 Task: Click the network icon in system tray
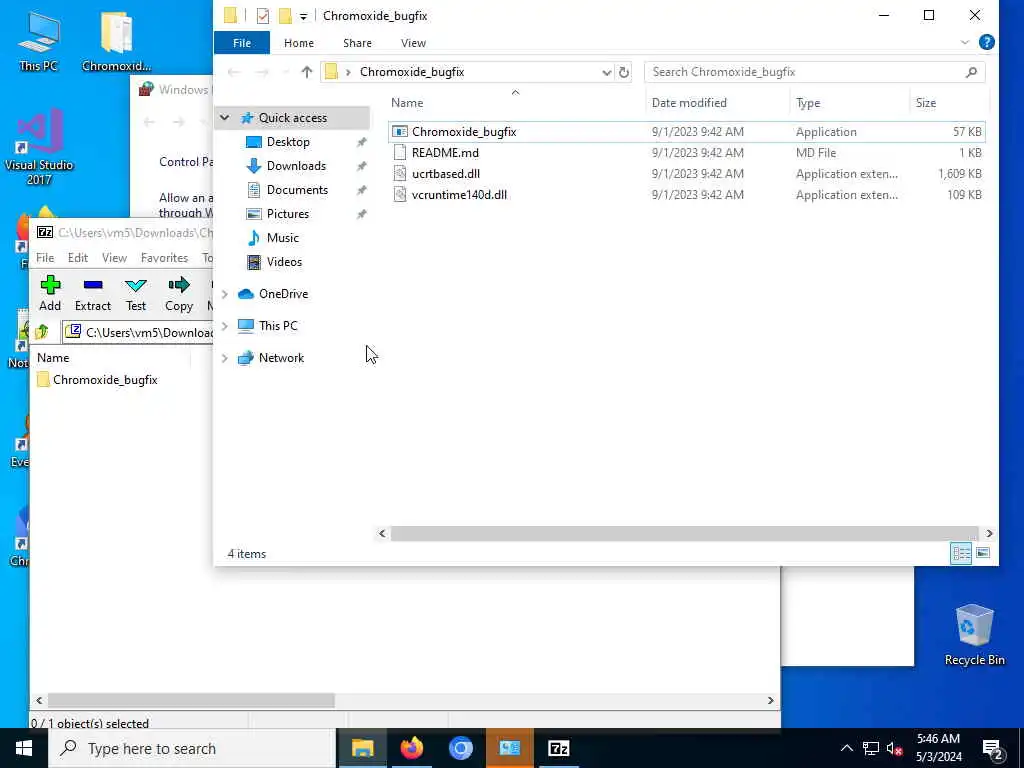point(870,748)
